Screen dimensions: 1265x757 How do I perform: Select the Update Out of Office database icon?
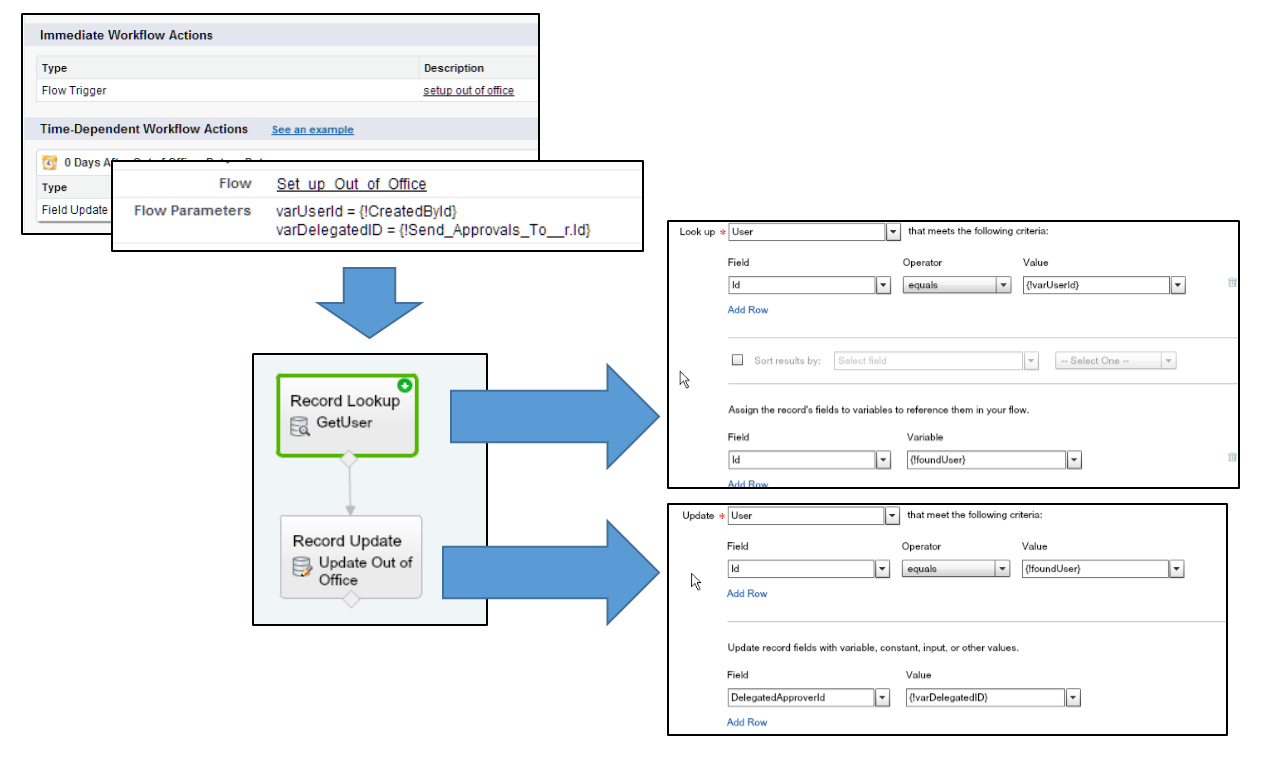[302, 568]
